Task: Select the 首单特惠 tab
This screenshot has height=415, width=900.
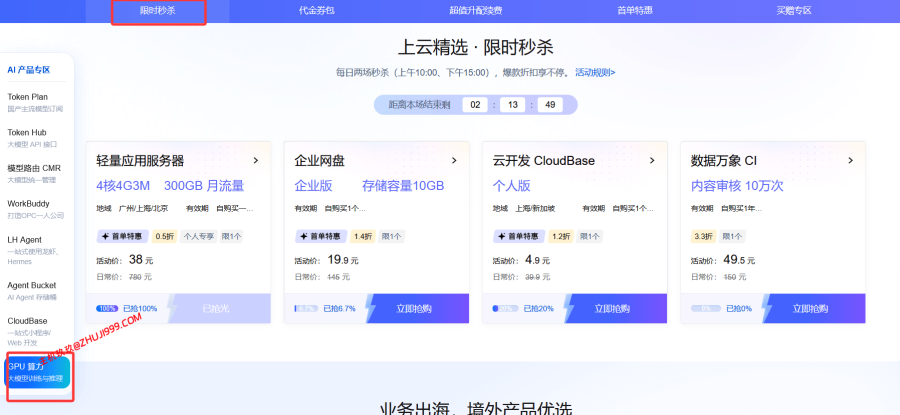Action: tap(635, 11)
